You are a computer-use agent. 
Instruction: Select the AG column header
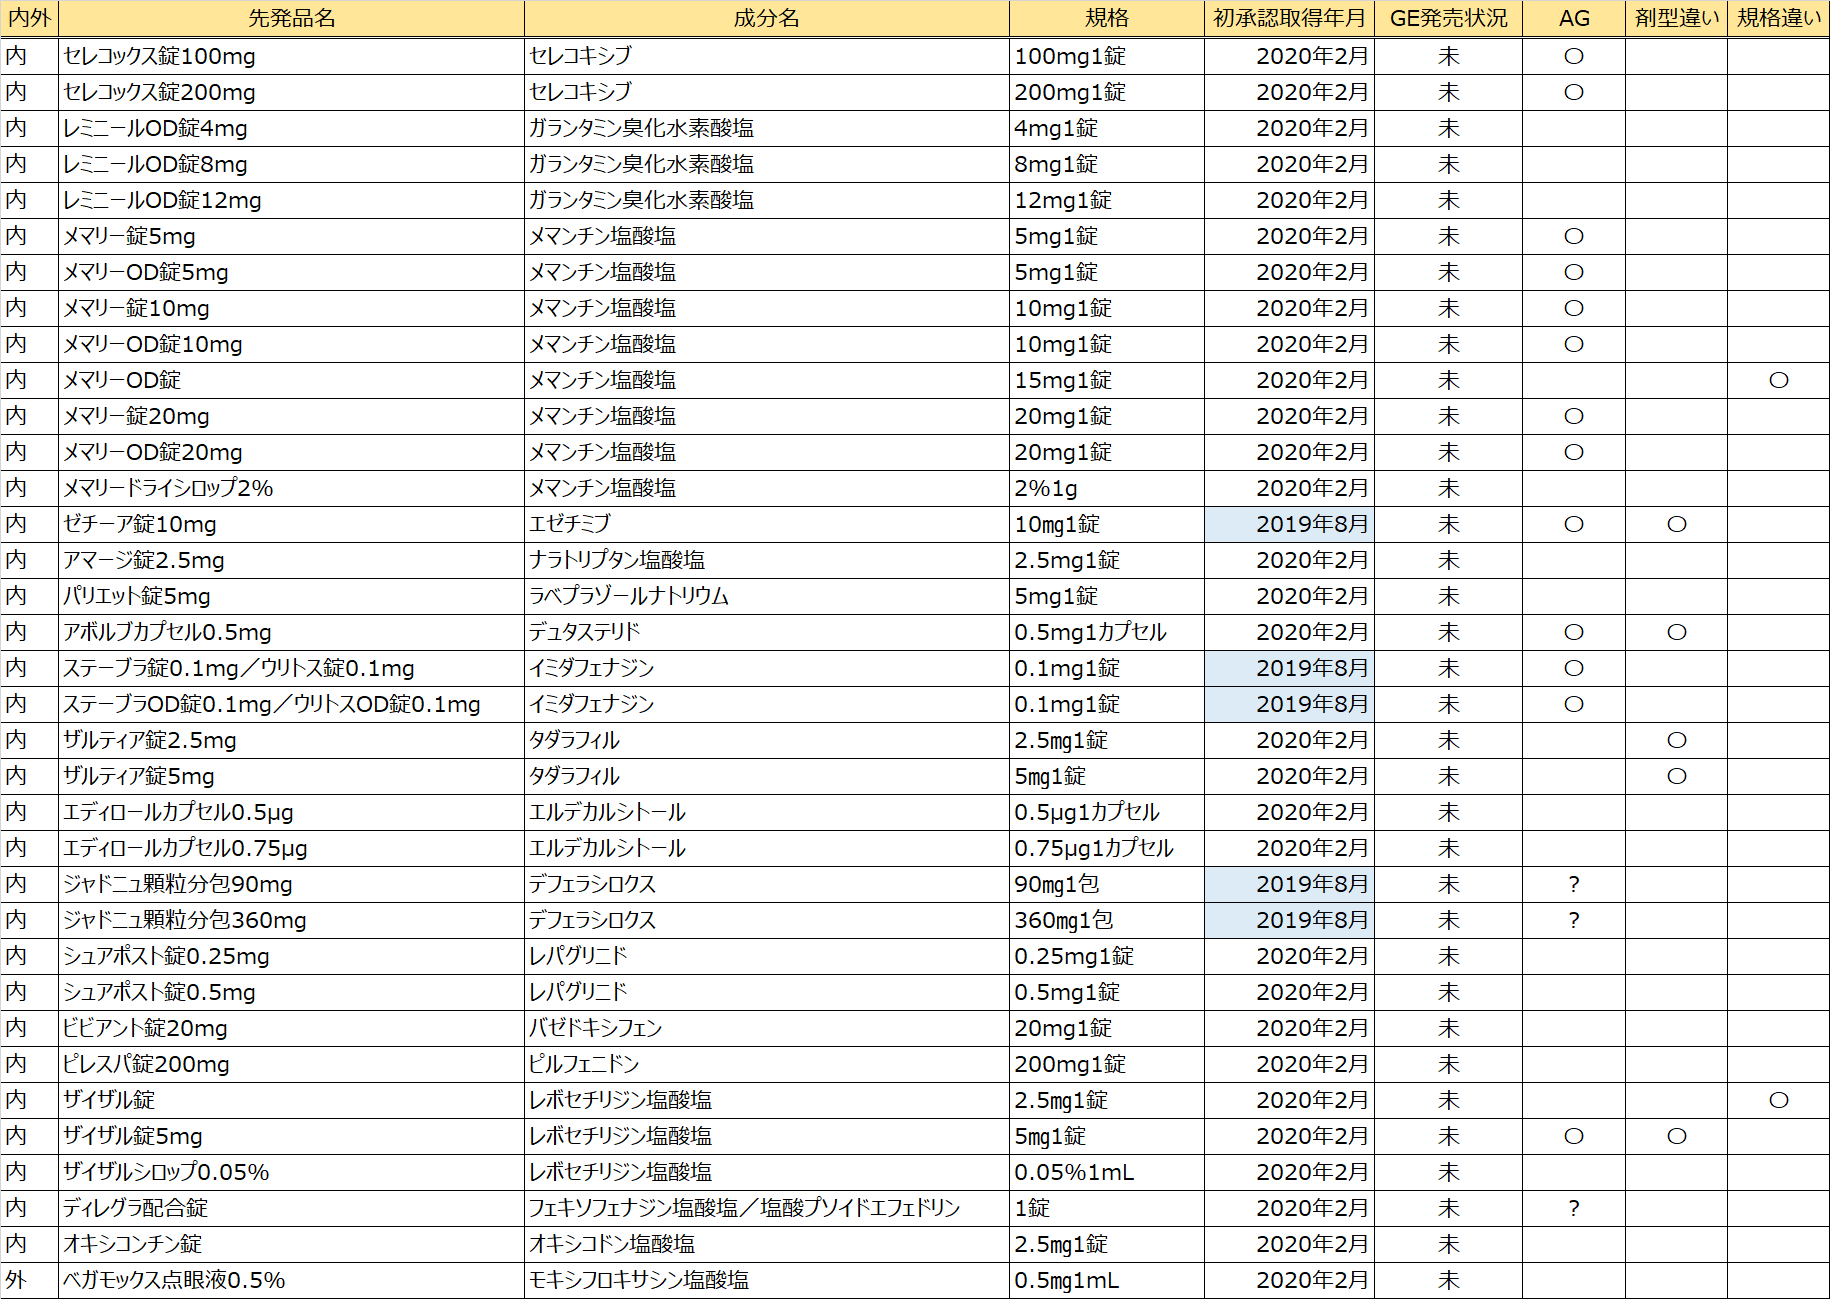click(x=1574, y=19)
